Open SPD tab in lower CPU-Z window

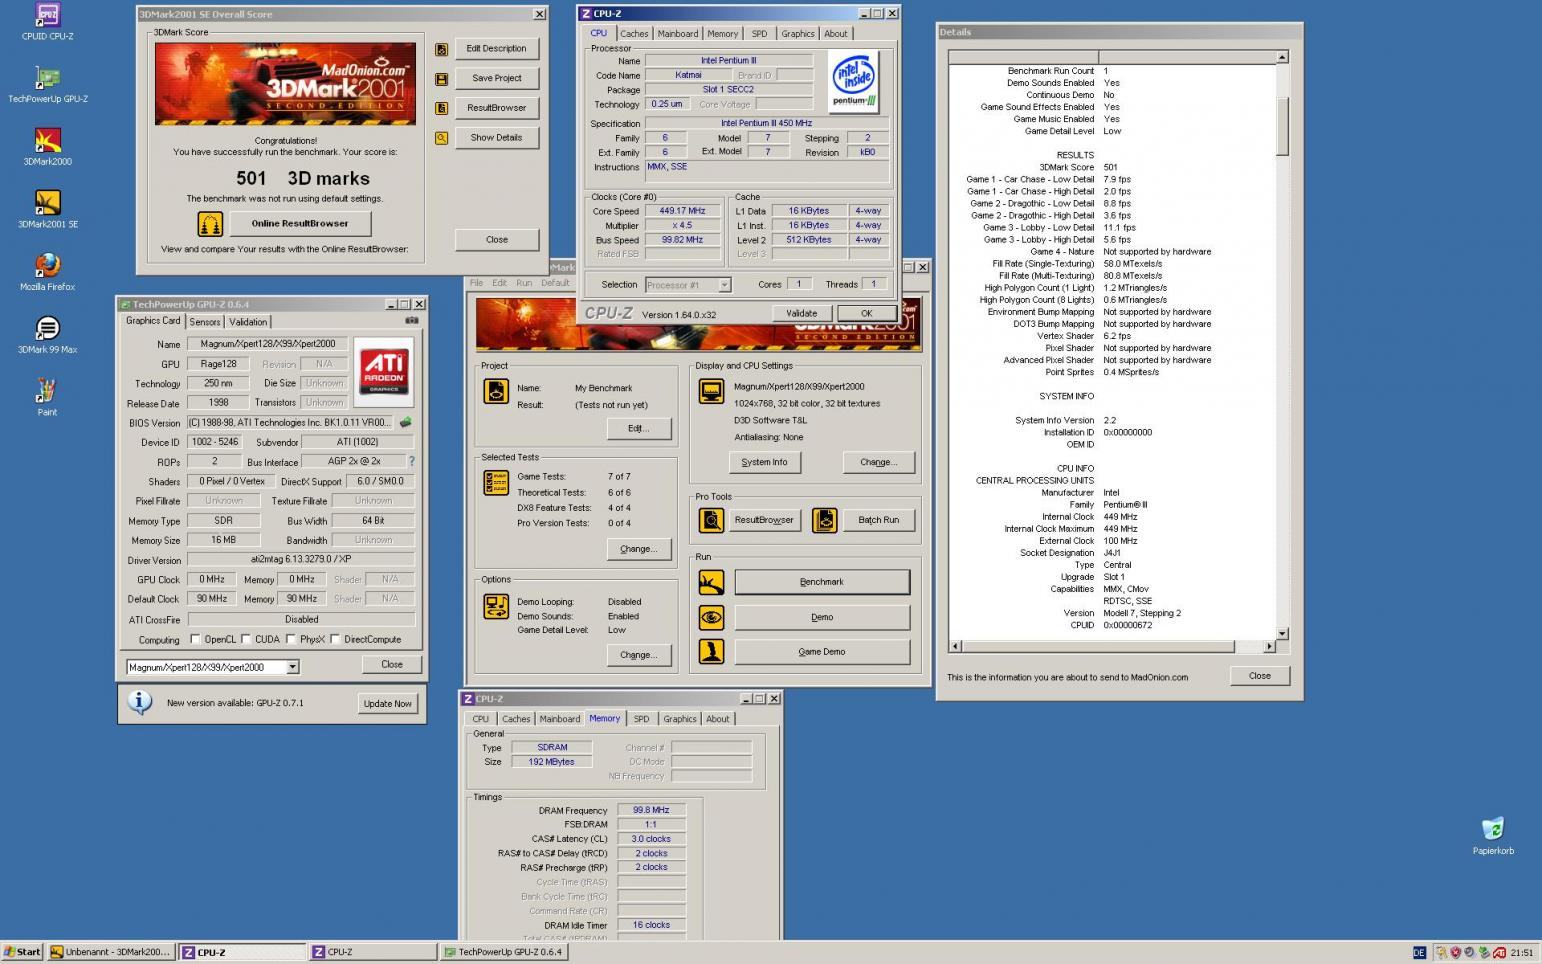click(x=641, y=719)
